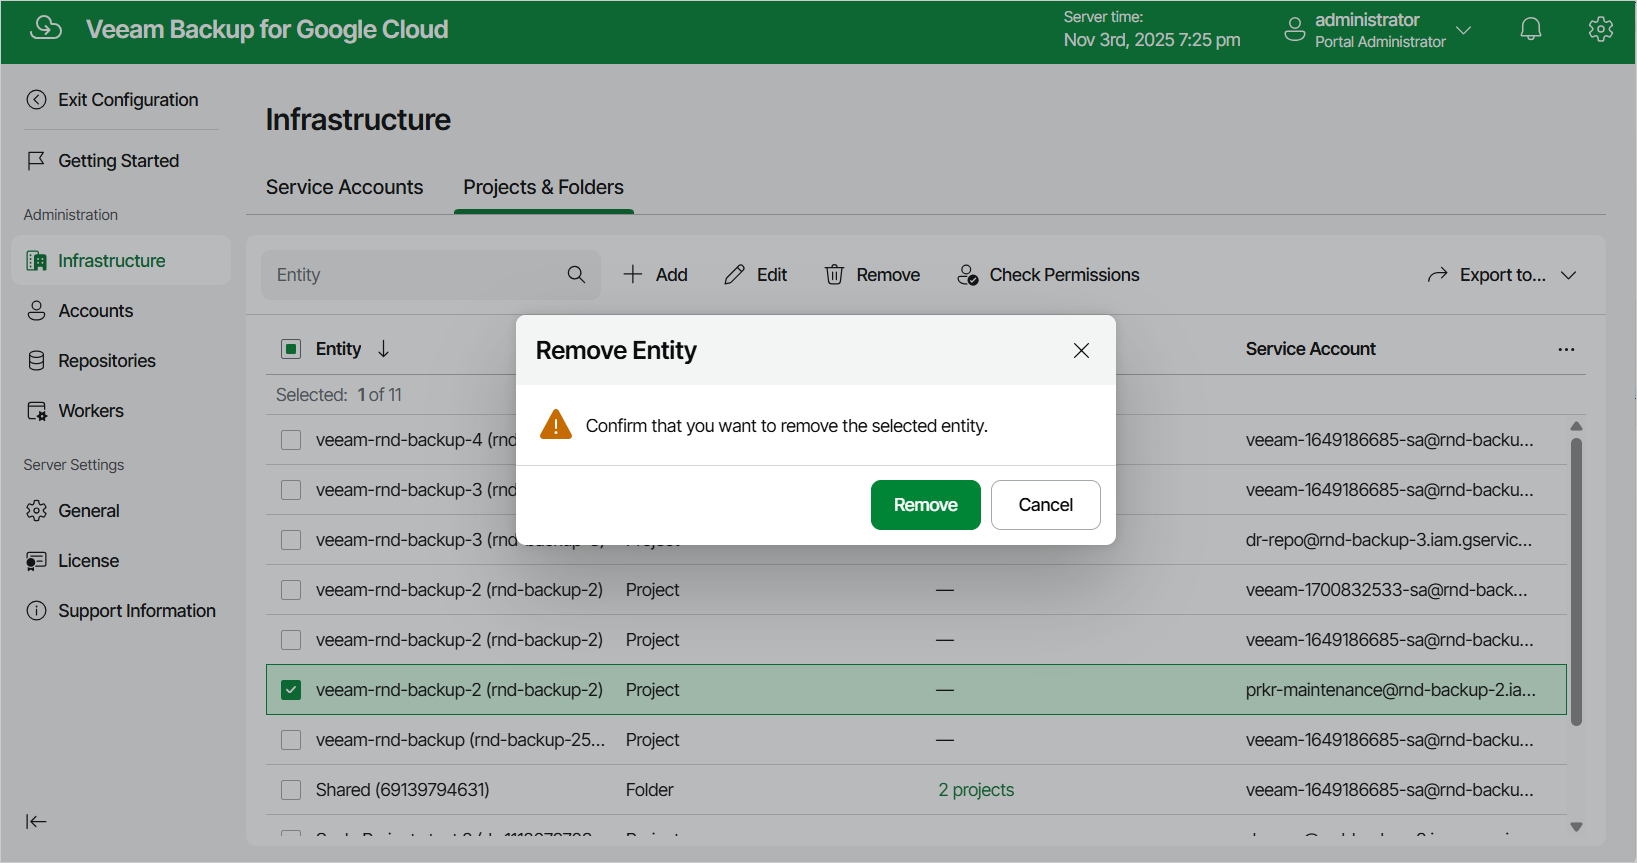Click the scroll-up arrow of the table

click(x=1576, y=426)
